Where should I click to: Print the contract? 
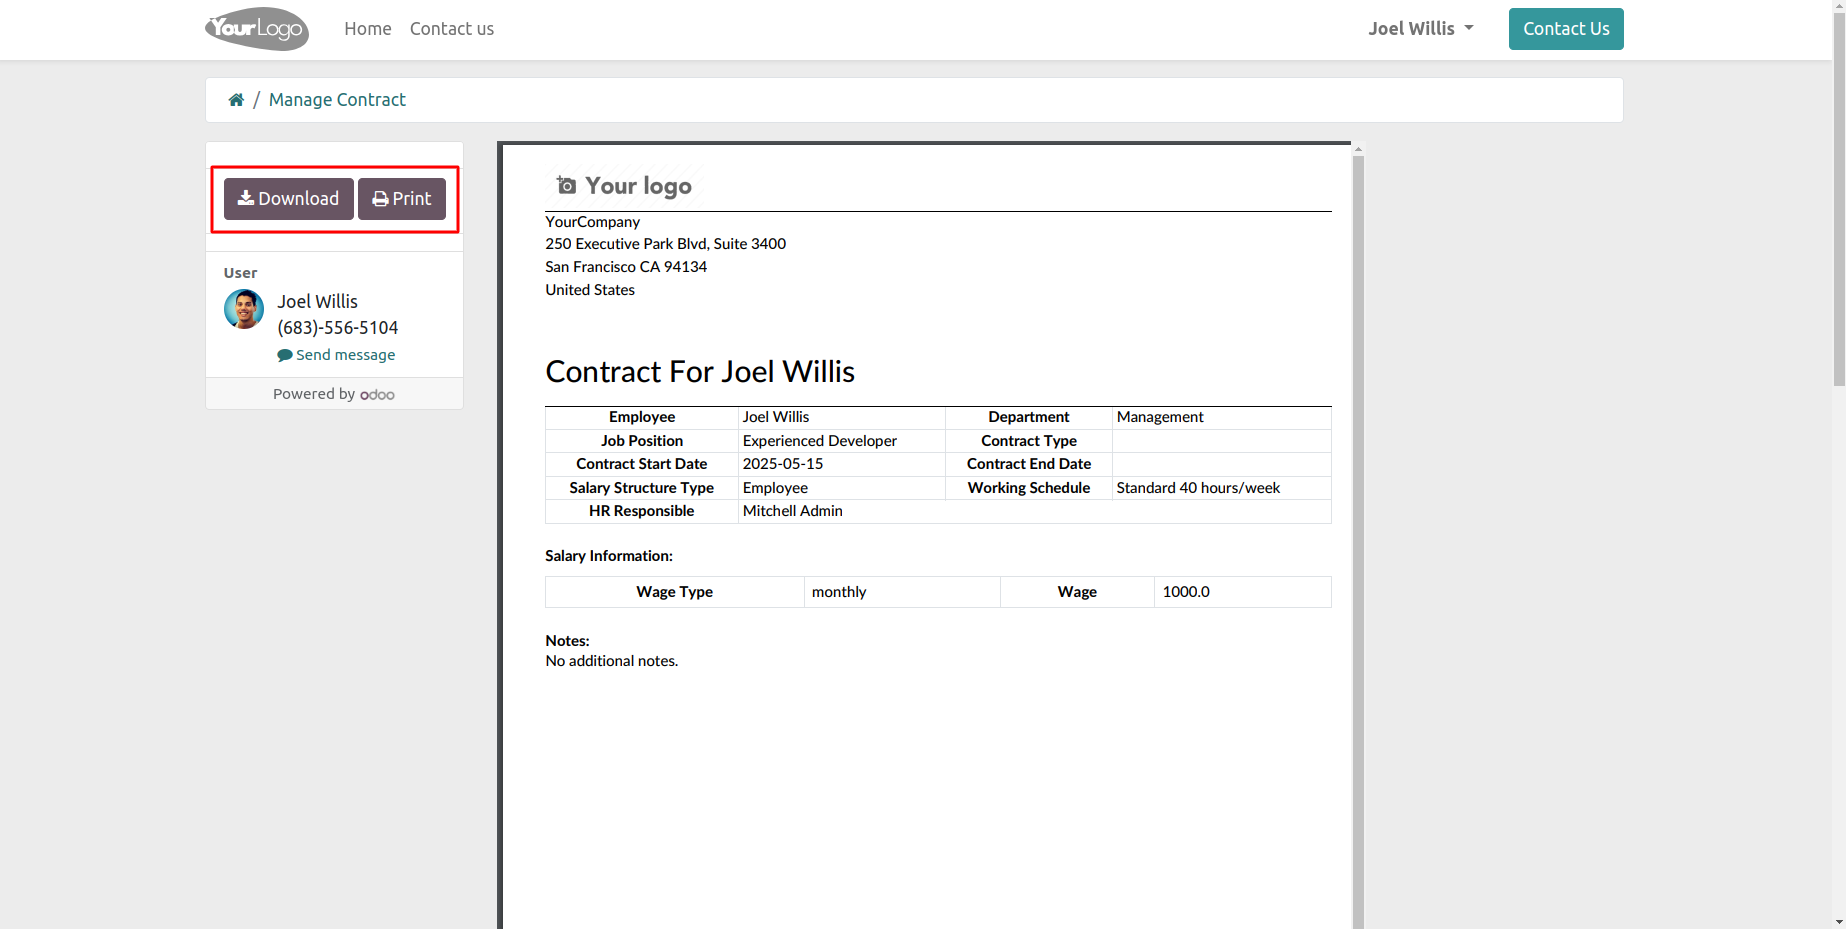pos(402,199)
